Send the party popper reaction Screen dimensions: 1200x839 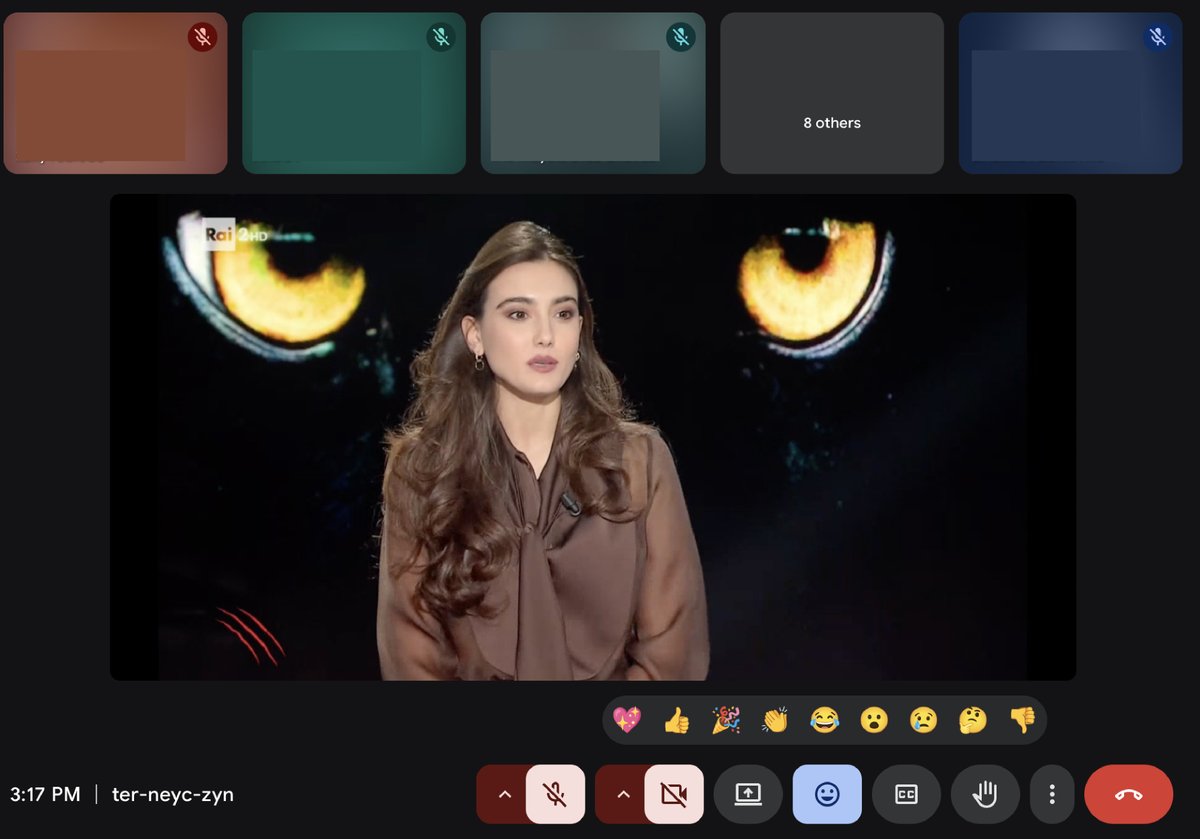726,720
